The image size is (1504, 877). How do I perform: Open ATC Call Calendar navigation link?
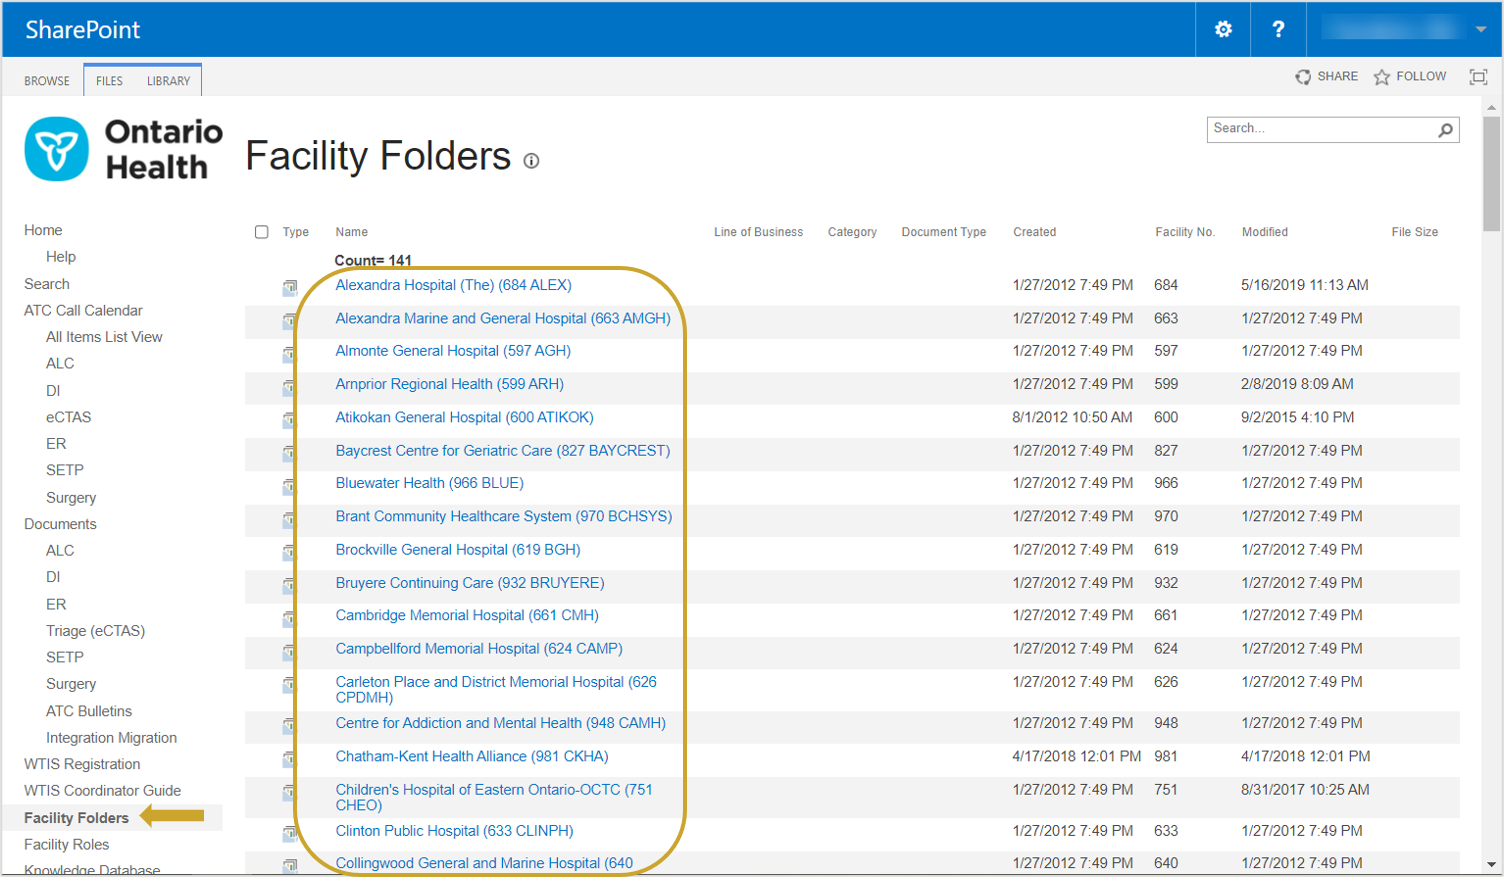click(x=83, y=311)
